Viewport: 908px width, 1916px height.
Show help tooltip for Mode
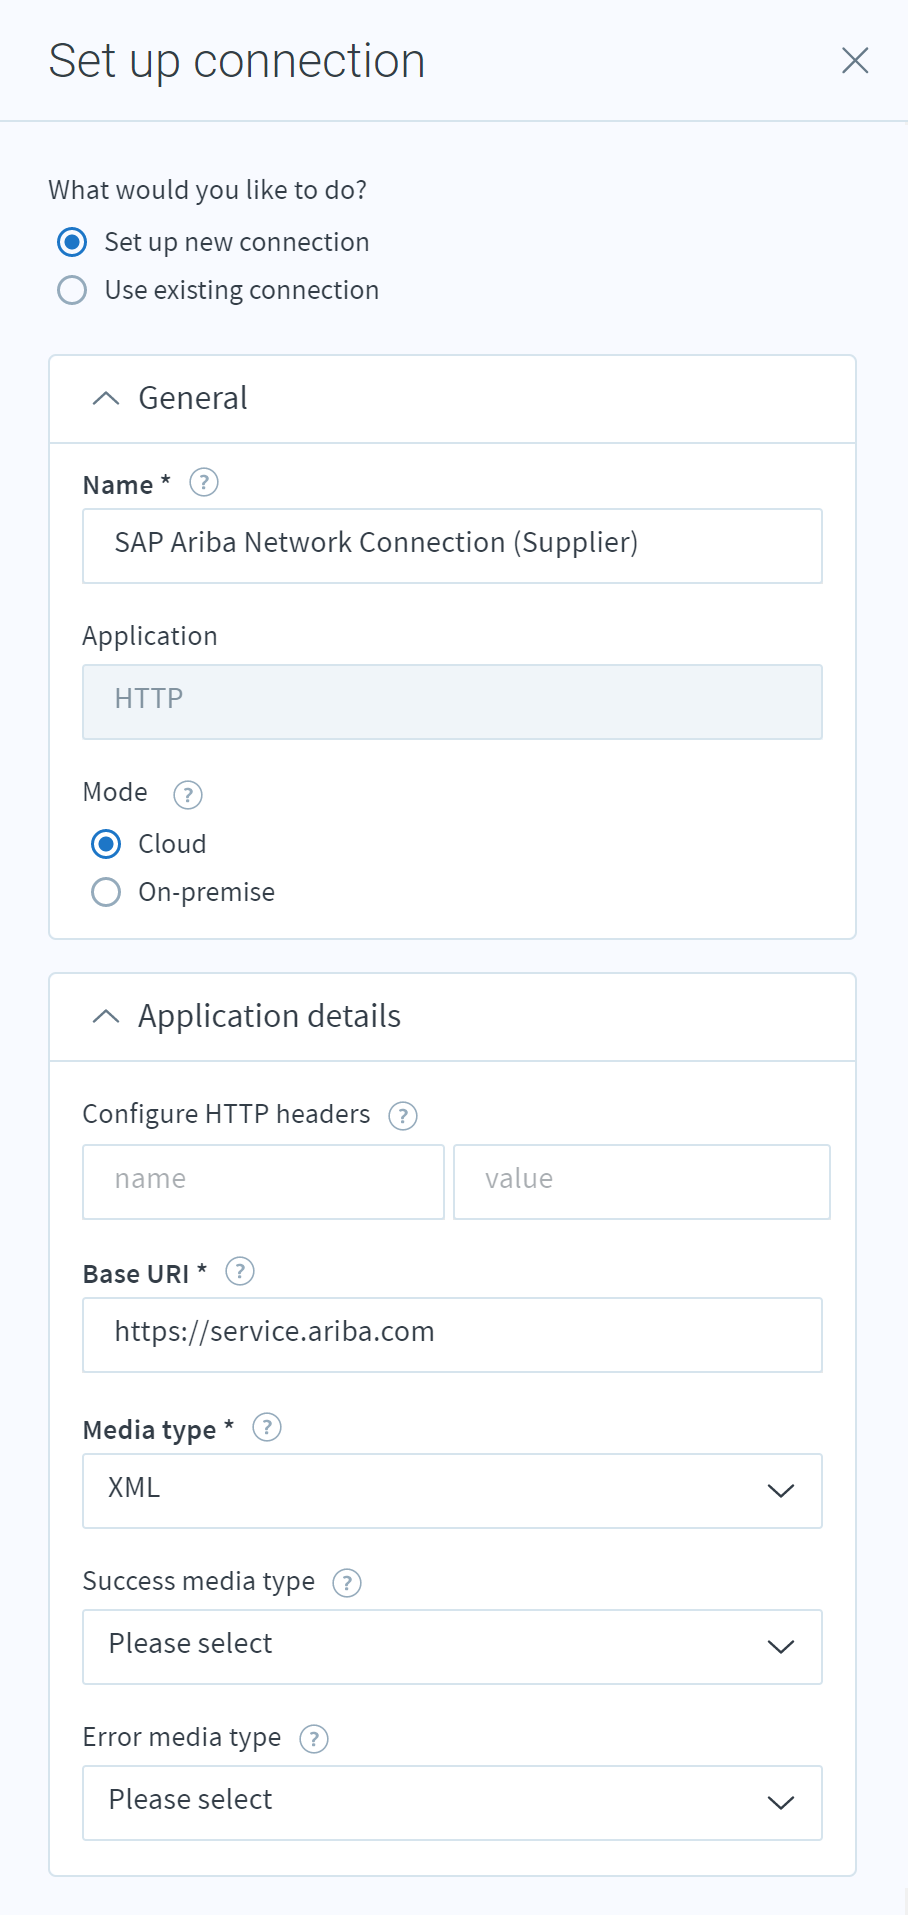click(x=188, y=795)
